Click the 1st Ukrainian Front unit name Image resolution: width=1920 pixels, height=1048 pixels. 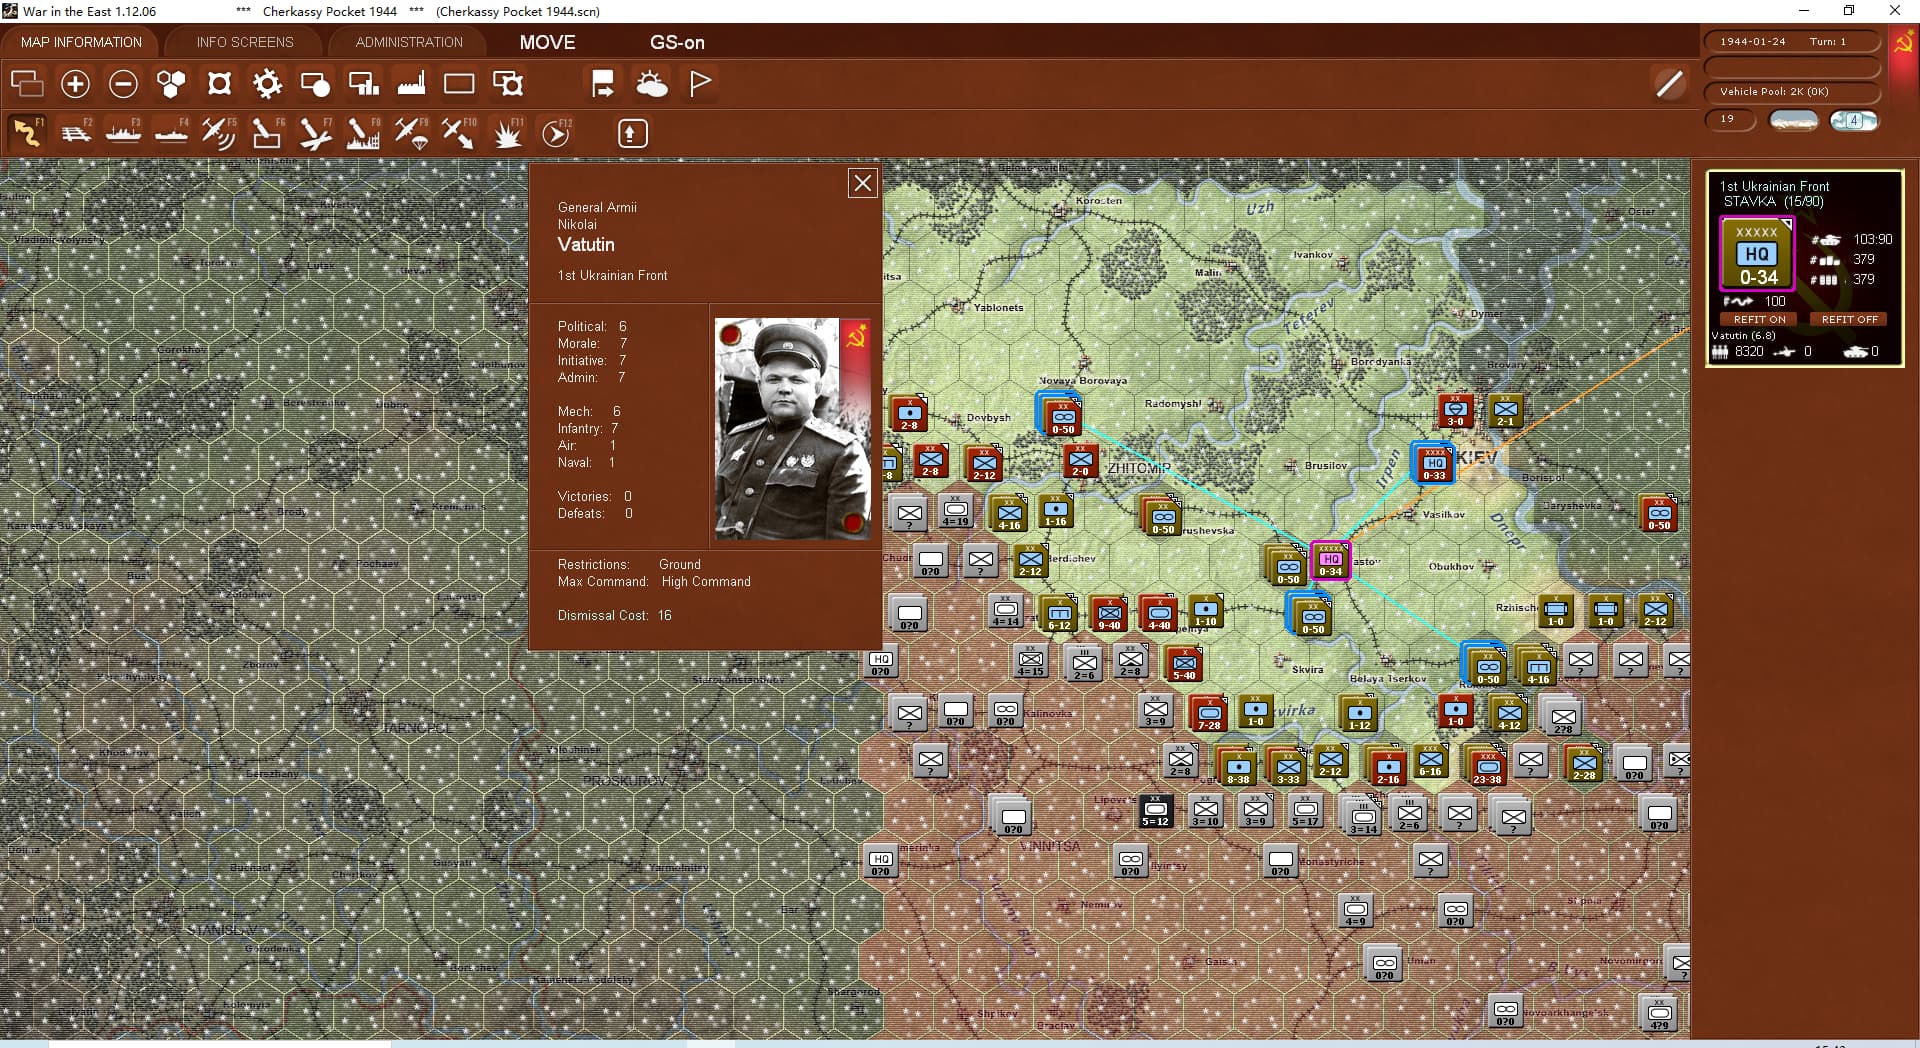[1774, 186]
